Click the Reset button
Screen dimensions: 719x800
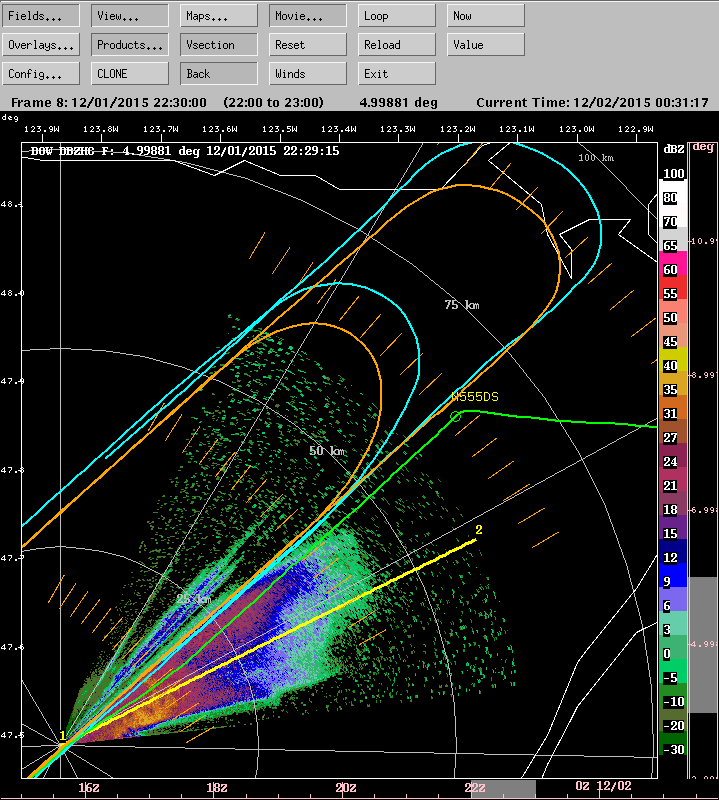308,45
